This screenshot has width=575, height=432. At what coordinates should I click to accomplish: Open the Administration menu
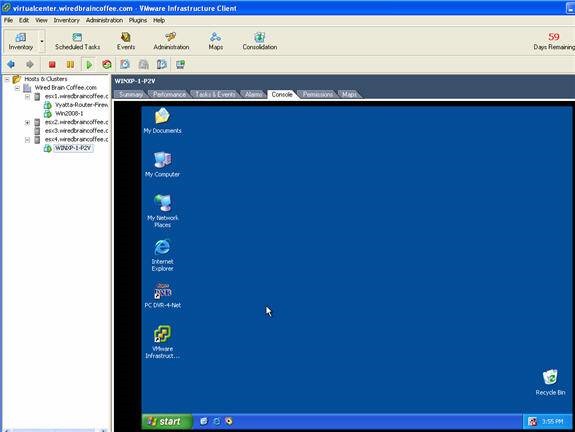pyautogui.click(x=104, y=20)
